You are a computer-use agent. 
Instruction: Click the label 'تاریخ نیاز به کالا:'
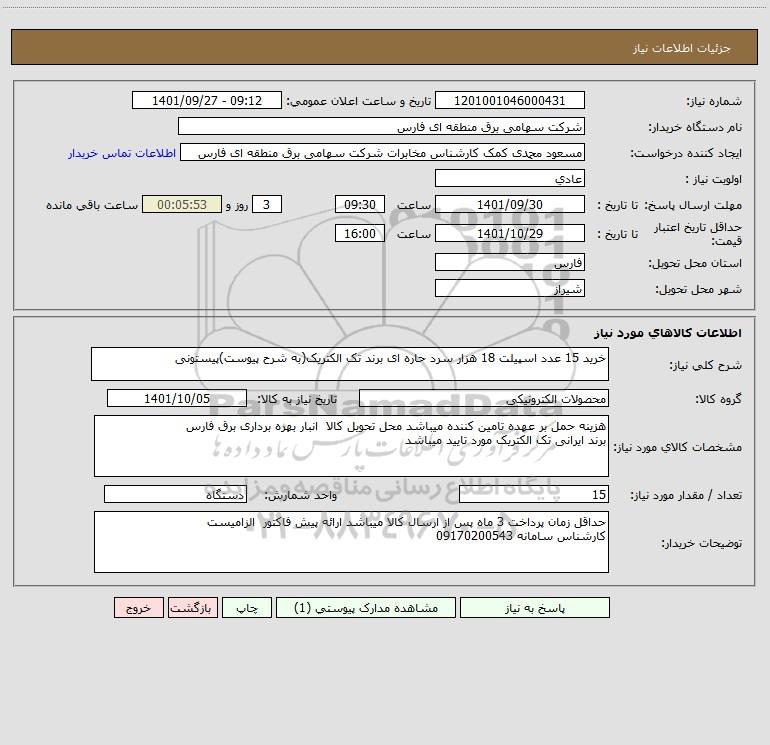[297, 399]
